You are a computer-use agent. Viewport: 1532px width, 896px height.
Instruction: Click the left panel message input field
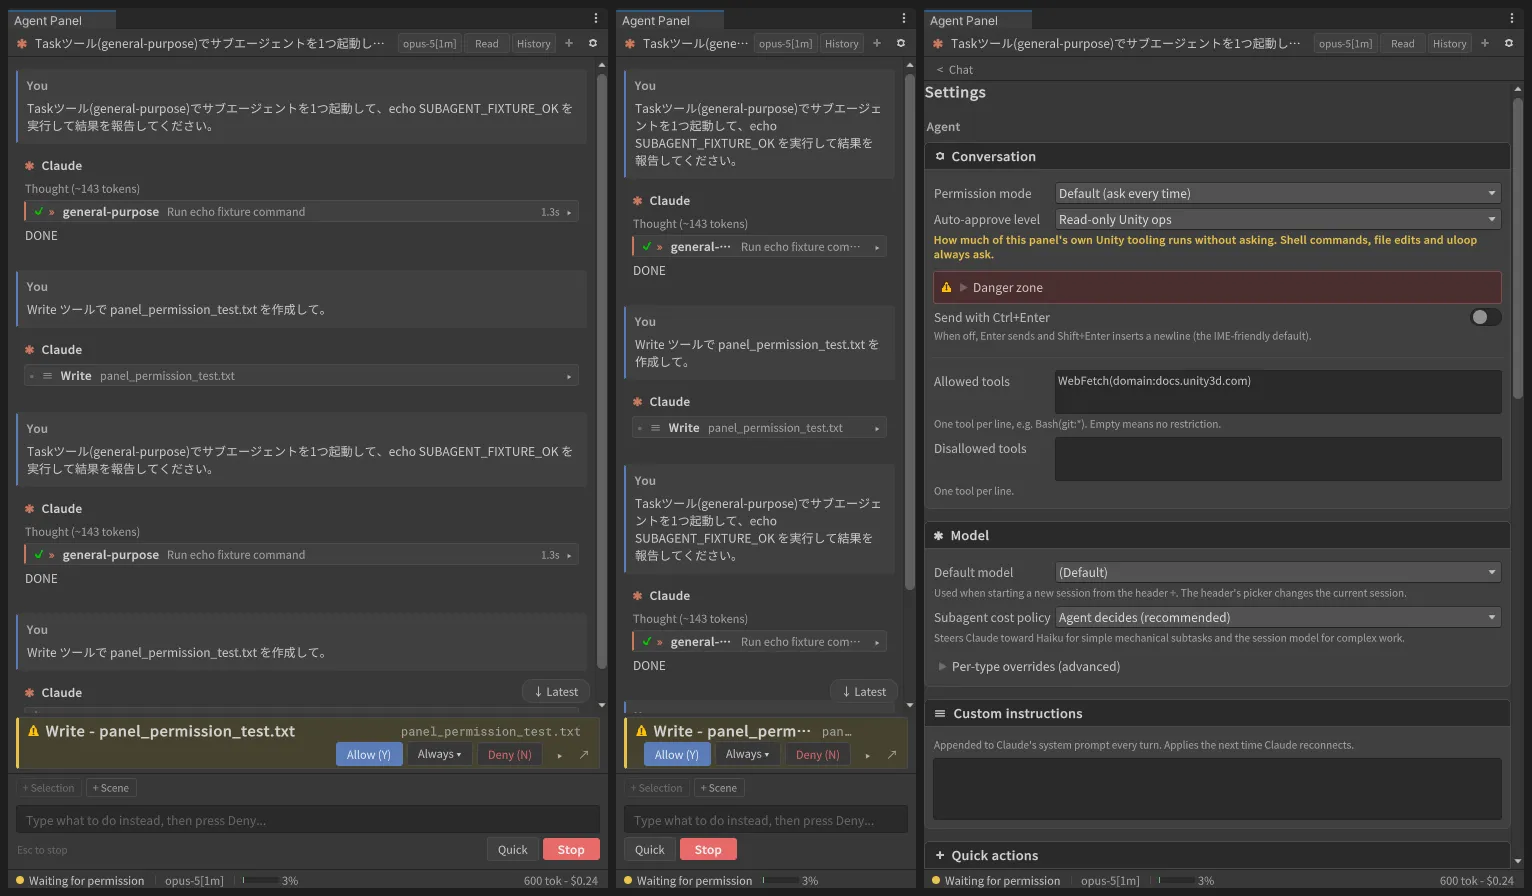308,820
